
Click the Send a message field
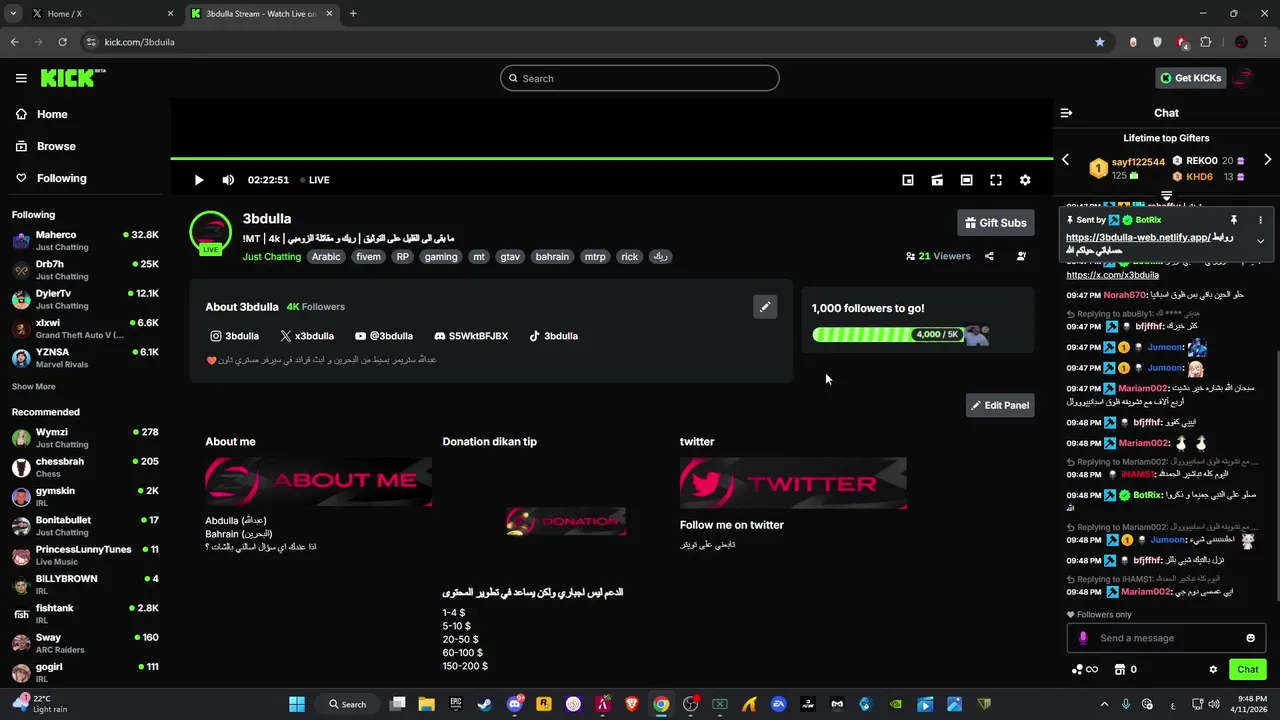point(1166,638)
